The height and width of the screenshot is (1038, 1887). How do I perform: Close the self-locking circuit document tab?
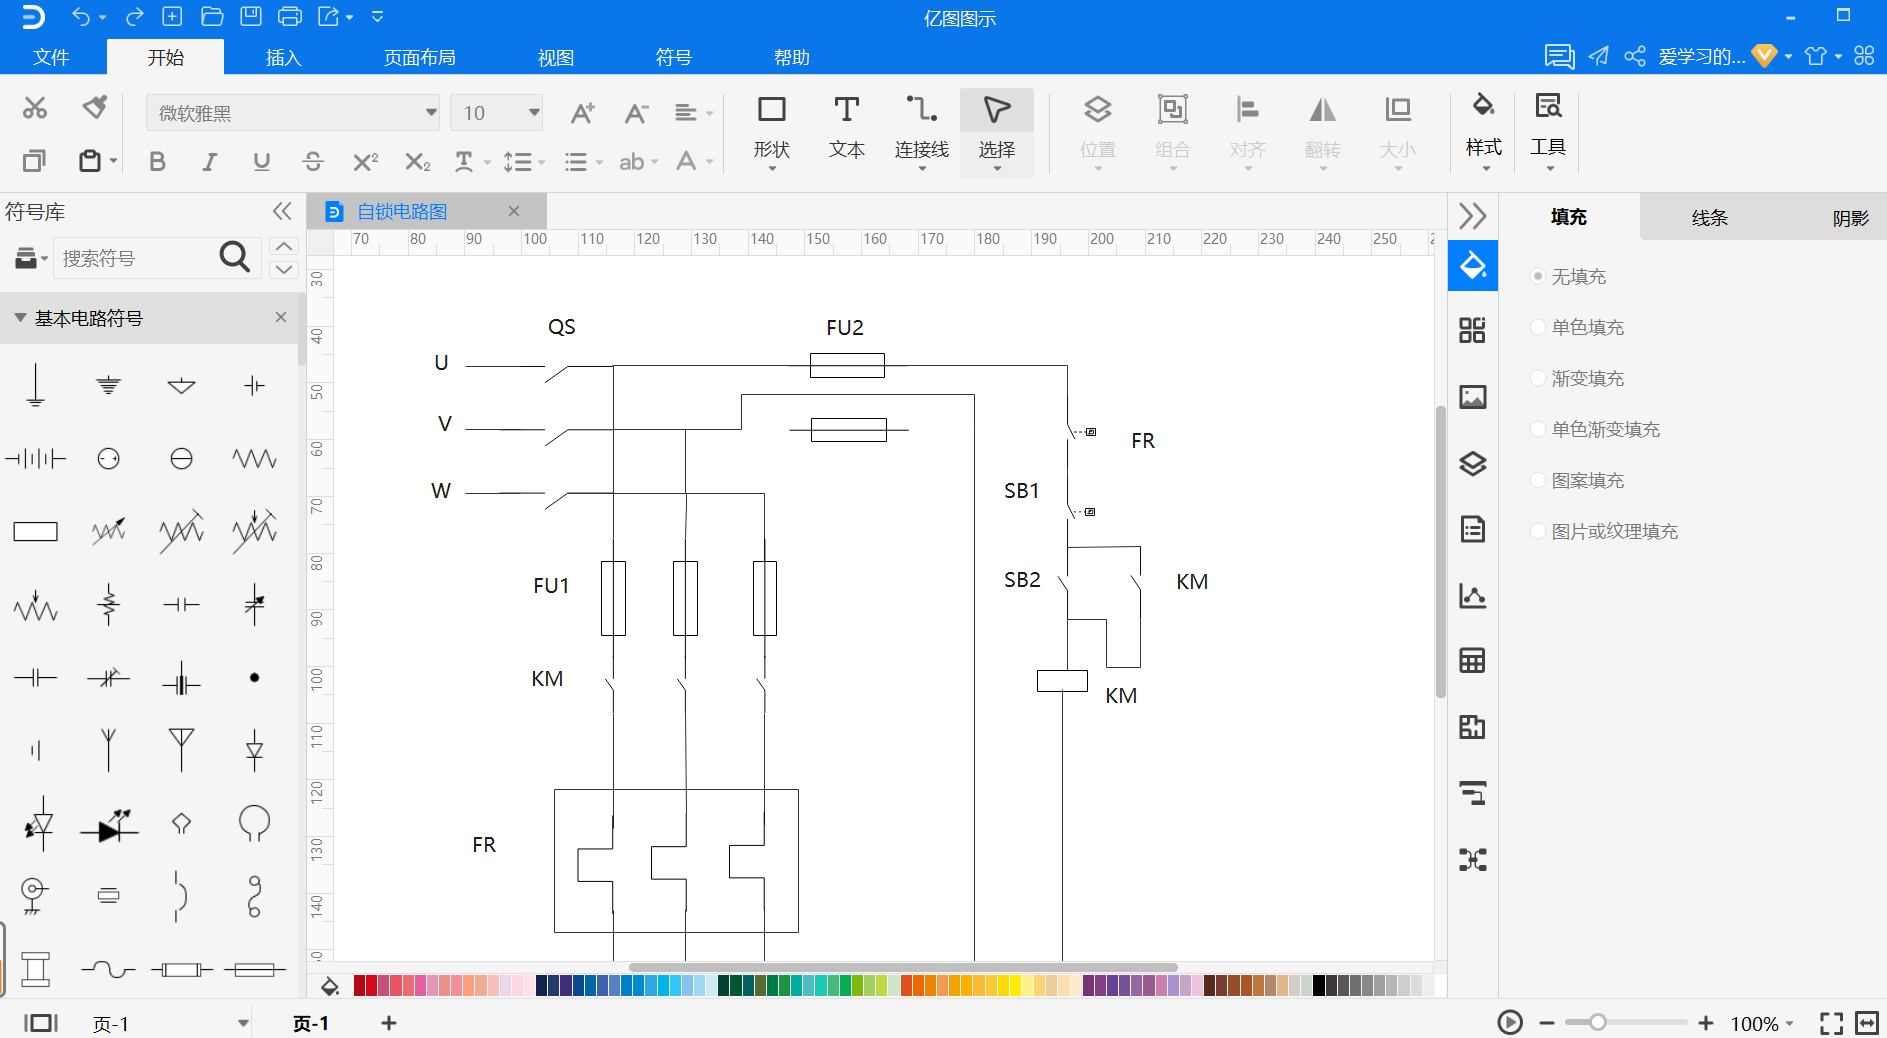click(x=514, y=211)
